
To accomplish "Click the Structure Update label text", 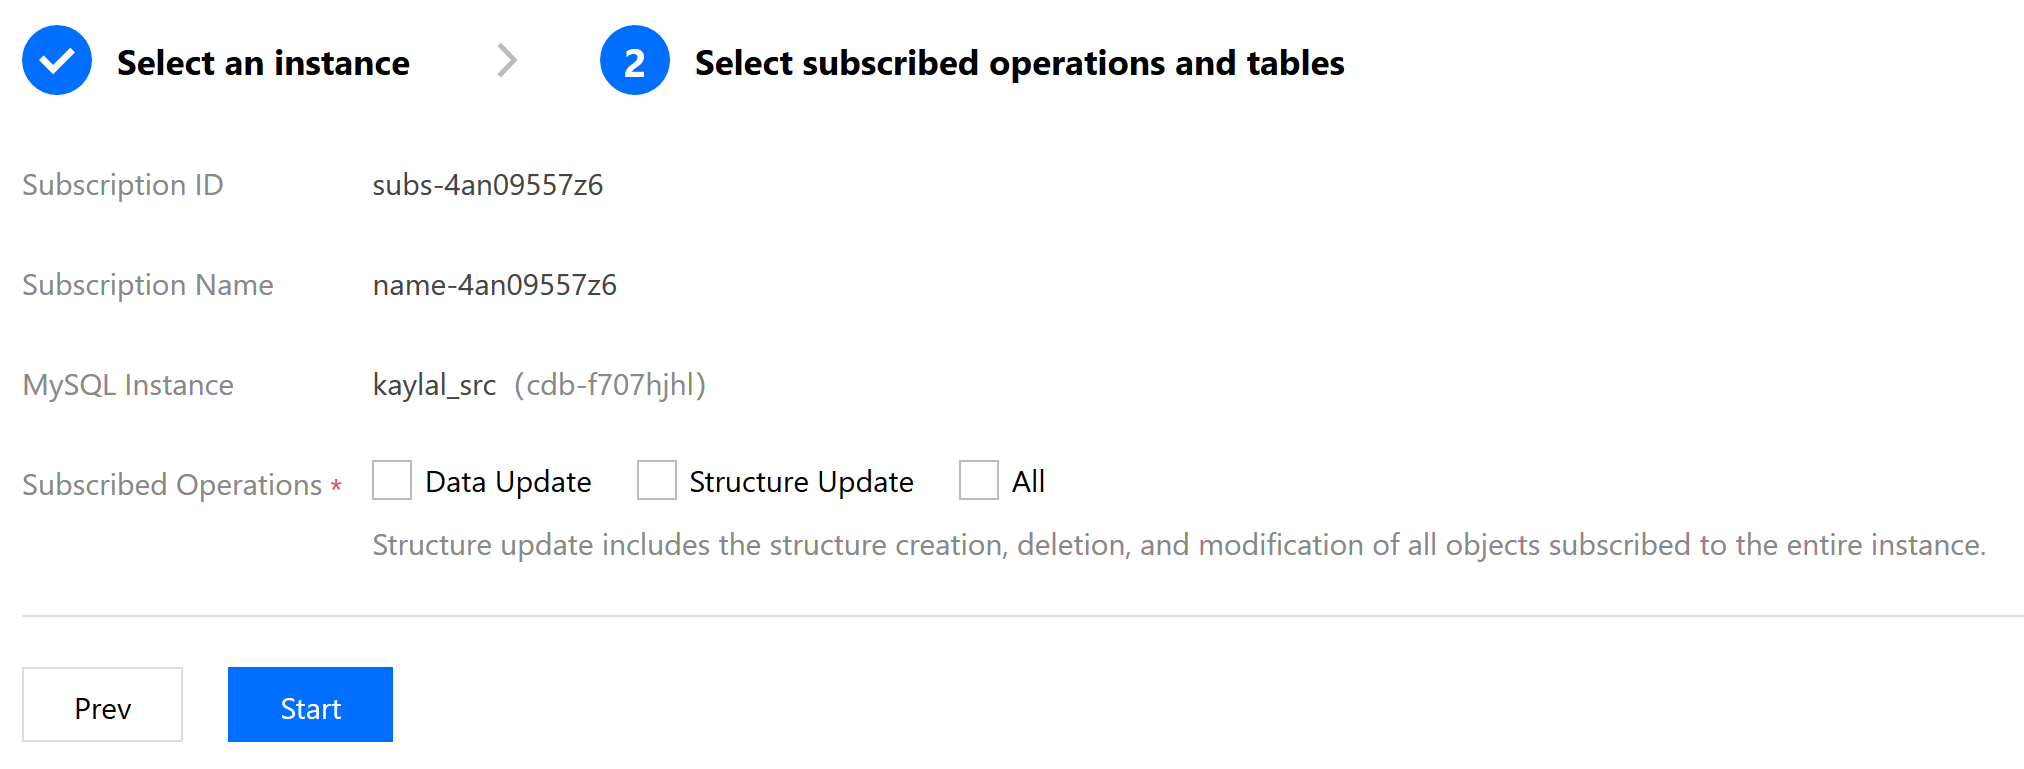I will point(801,482).
